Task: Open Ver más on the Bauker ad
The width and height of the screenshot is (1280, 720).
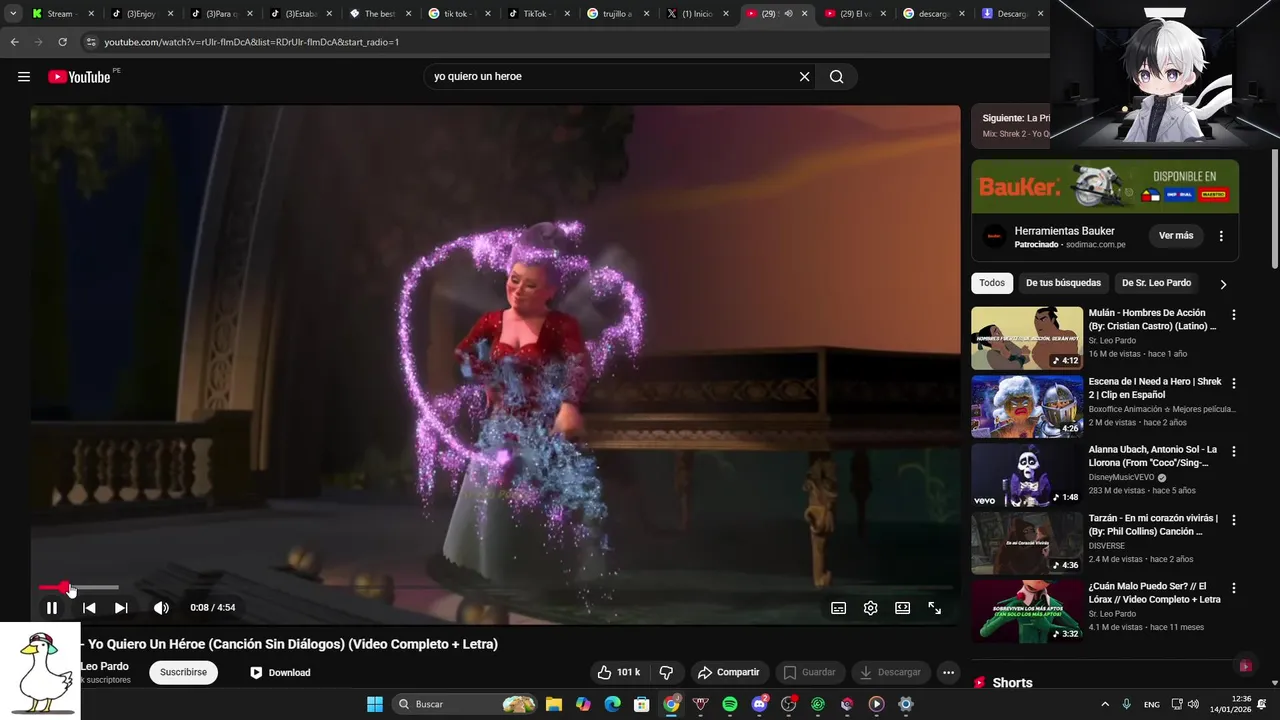Action: (x=1176, y=236)
